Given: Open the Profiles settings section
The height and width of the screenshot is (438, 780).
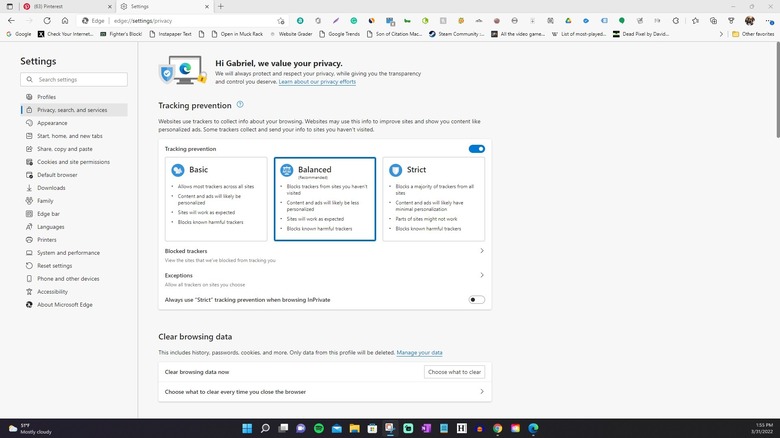Looking at the screenshot, I should coord(46,97).
